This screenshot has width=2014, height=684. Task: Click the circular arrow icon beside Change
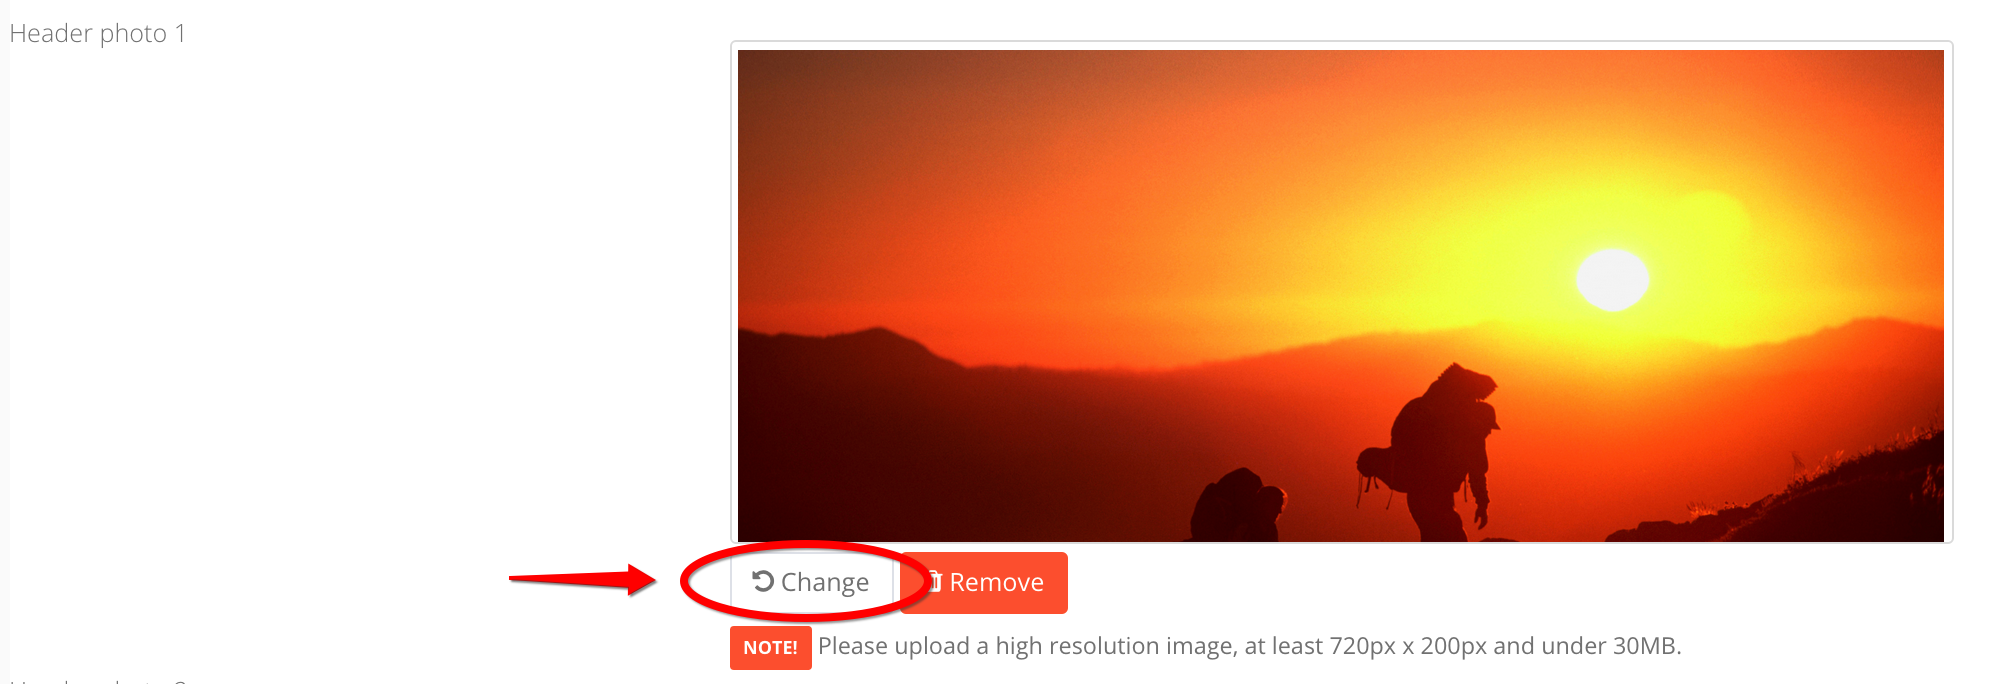point(763,581)
